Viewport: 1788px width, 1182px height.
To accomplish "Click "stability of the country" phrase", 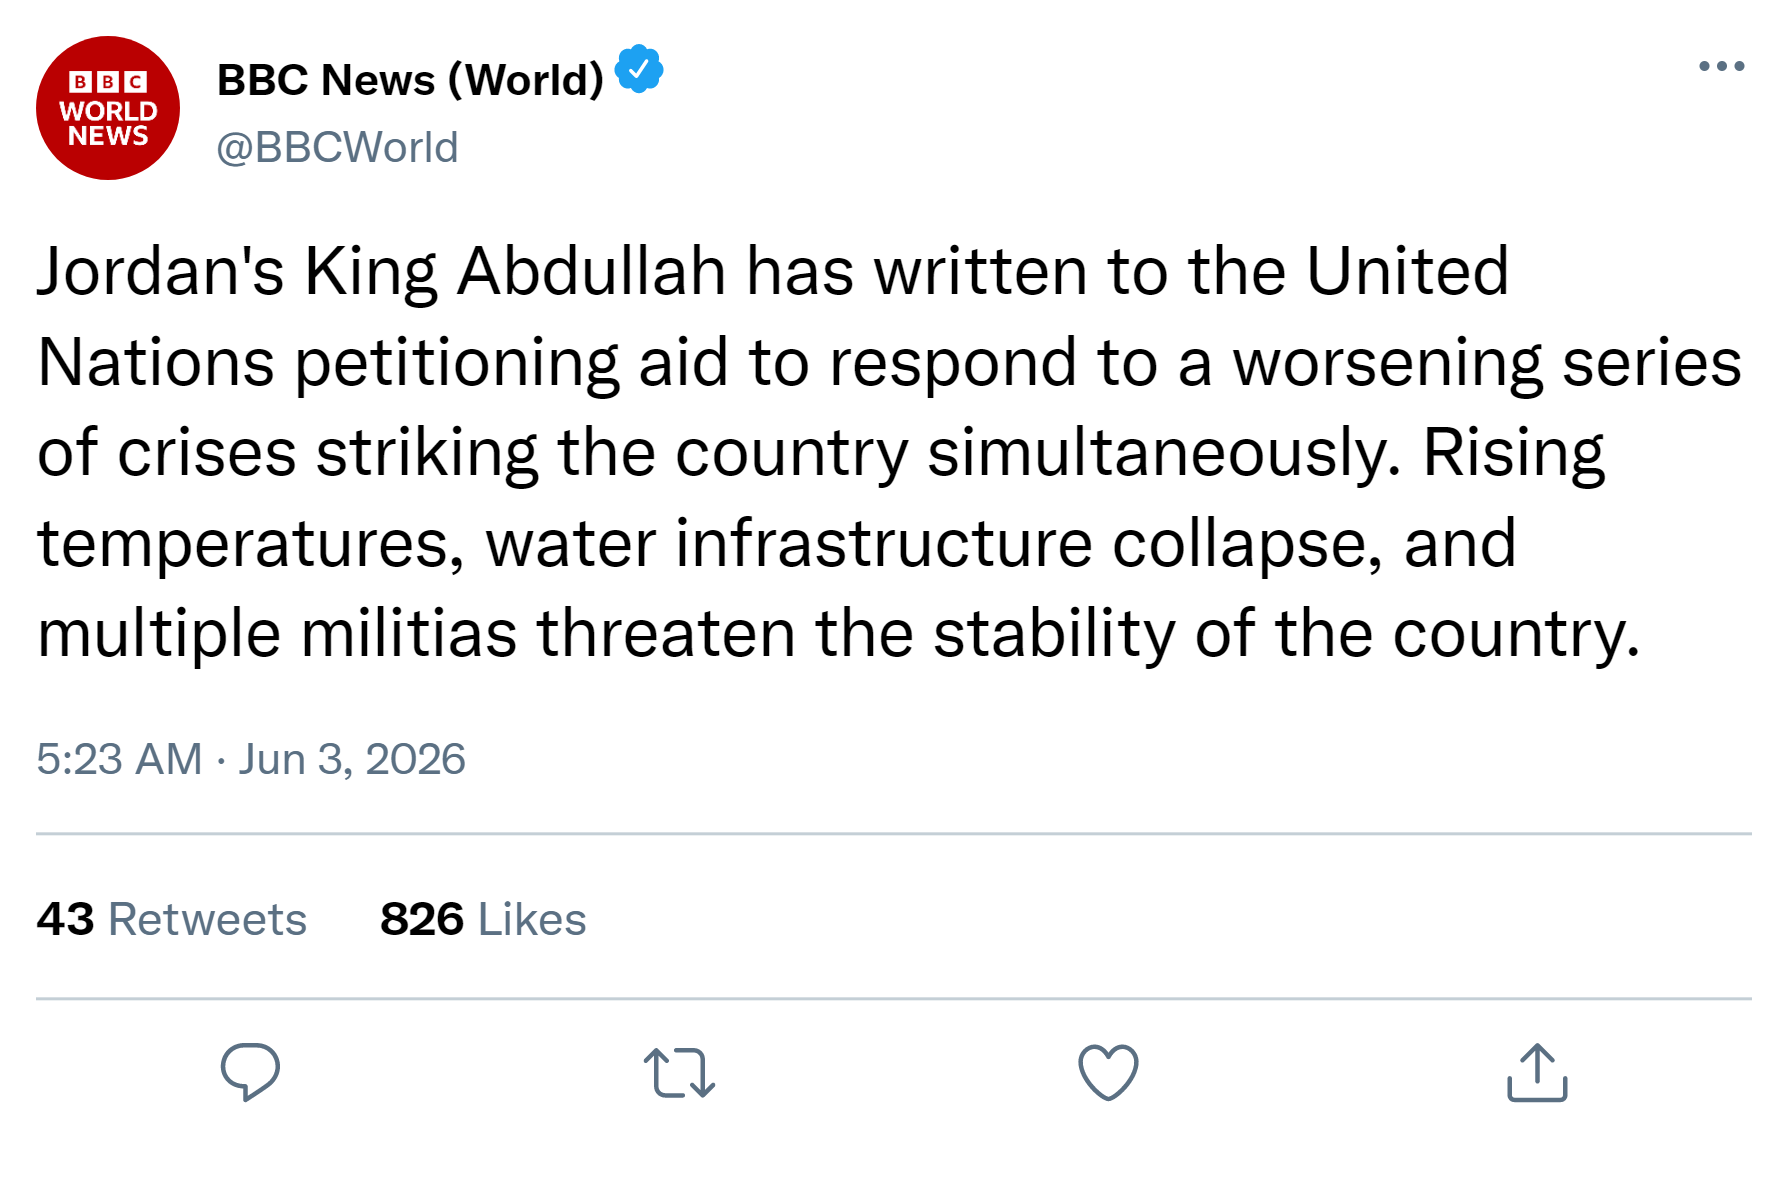I will point(1286,634).
